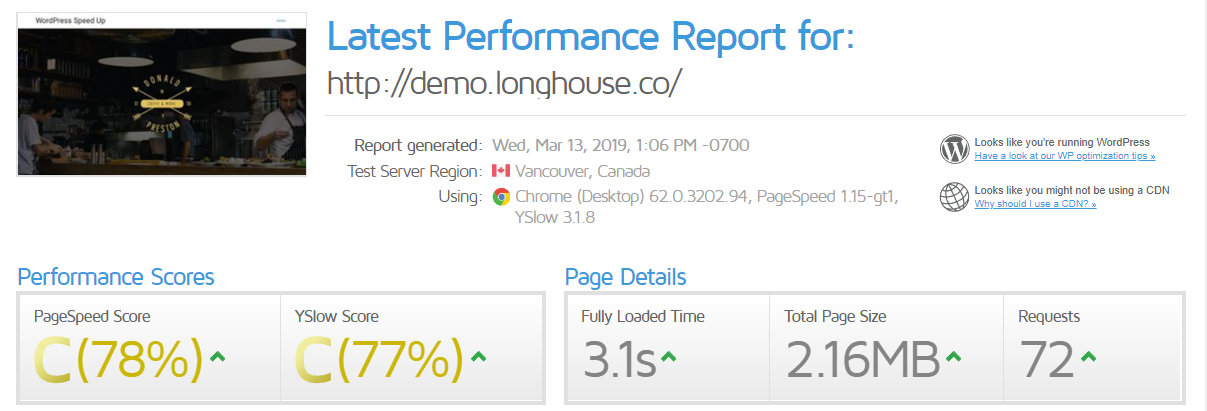The height and width of the screenshot is (411, 1207).
Task: Click the WordPress logo icon
Action: [955, 149]
